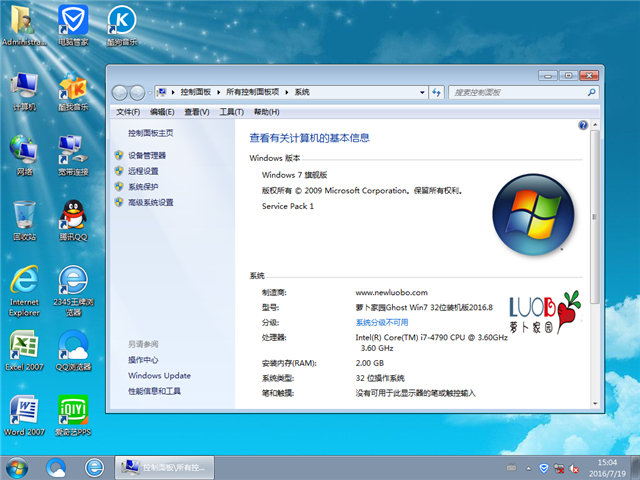Open 系统保护 link
This screenshot has height=480, width=640.
(x=143, y=187)
